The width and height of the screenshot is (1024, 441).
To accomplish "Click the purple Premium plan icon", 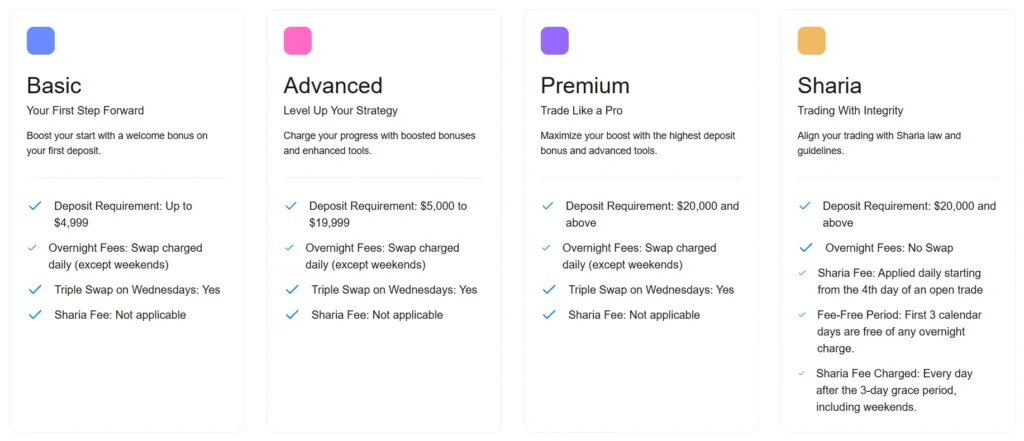I will 554,41.
